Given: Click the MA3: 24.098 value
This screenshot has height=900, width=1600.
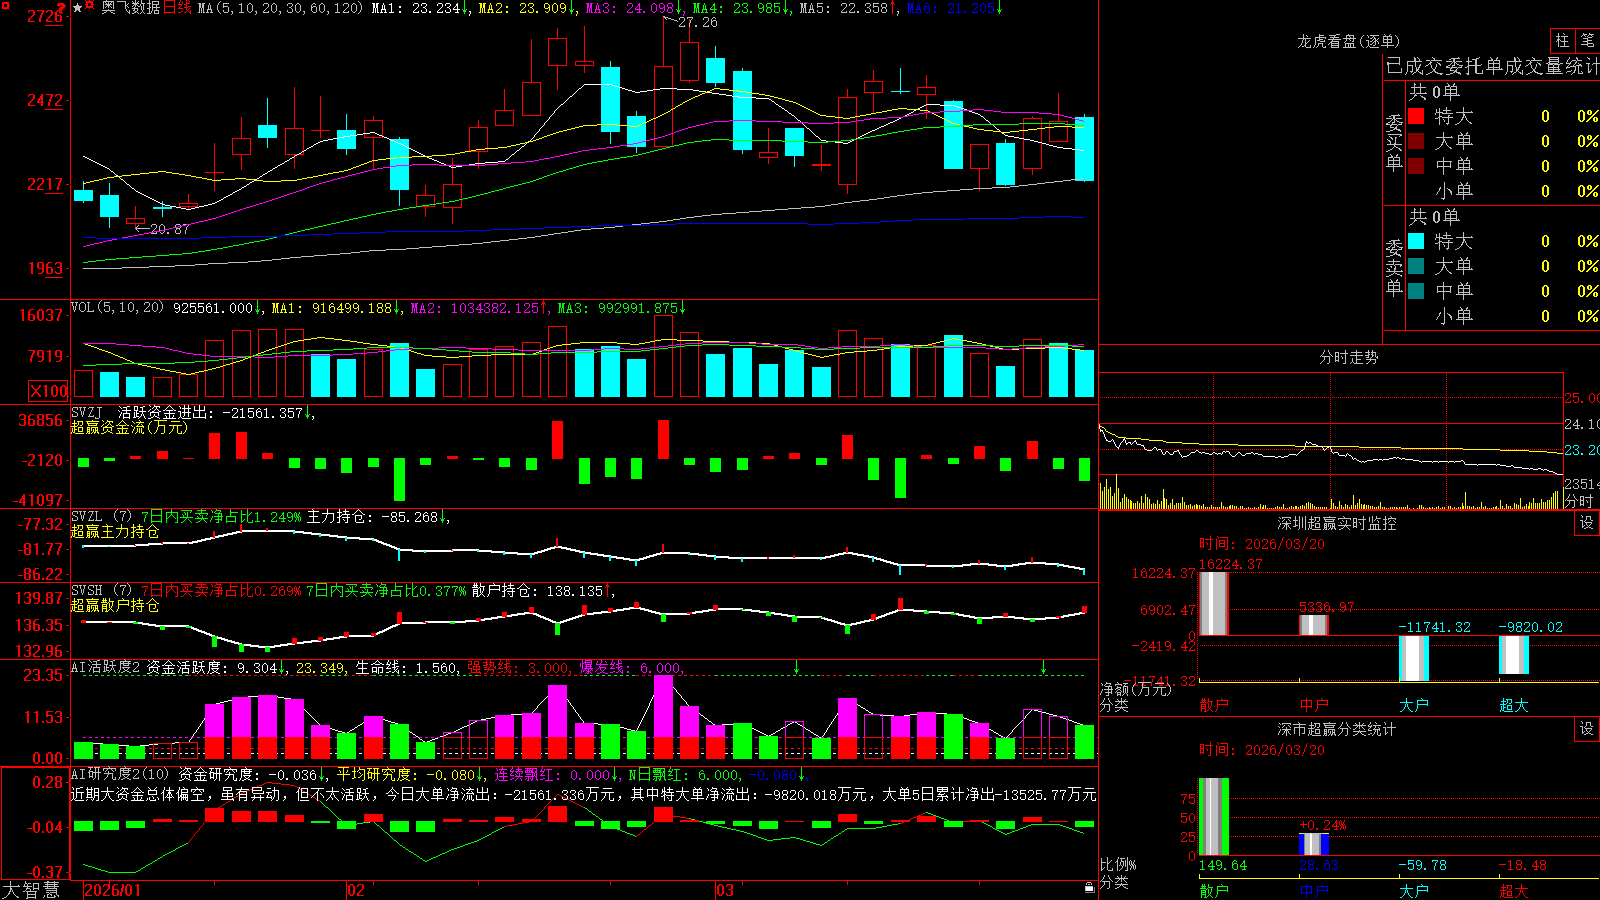Looking at the screenshot, I should pyautogui.click(x=630, y=8).
